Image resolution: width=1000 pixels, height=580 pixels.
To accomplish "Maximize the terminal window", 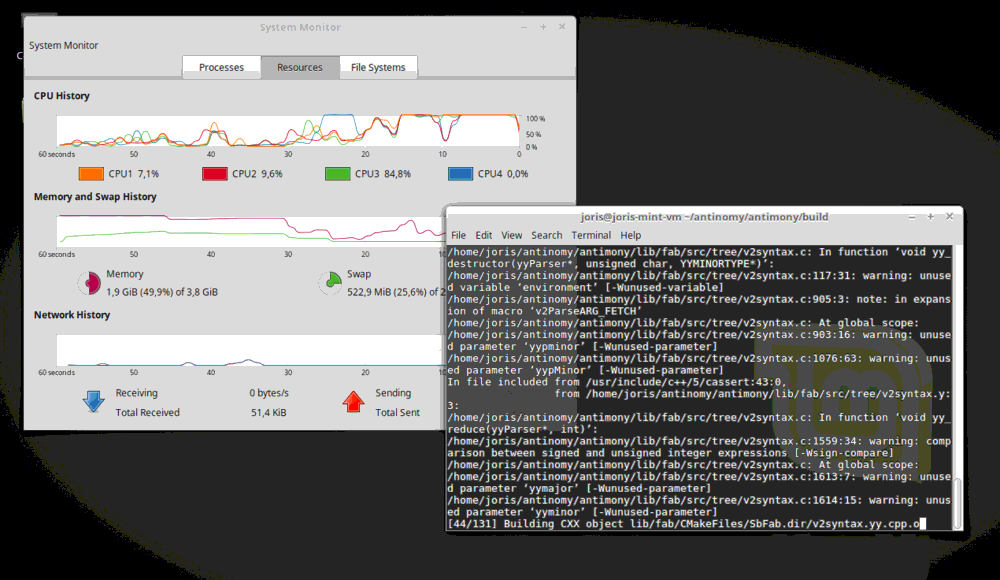I will 930,217.
